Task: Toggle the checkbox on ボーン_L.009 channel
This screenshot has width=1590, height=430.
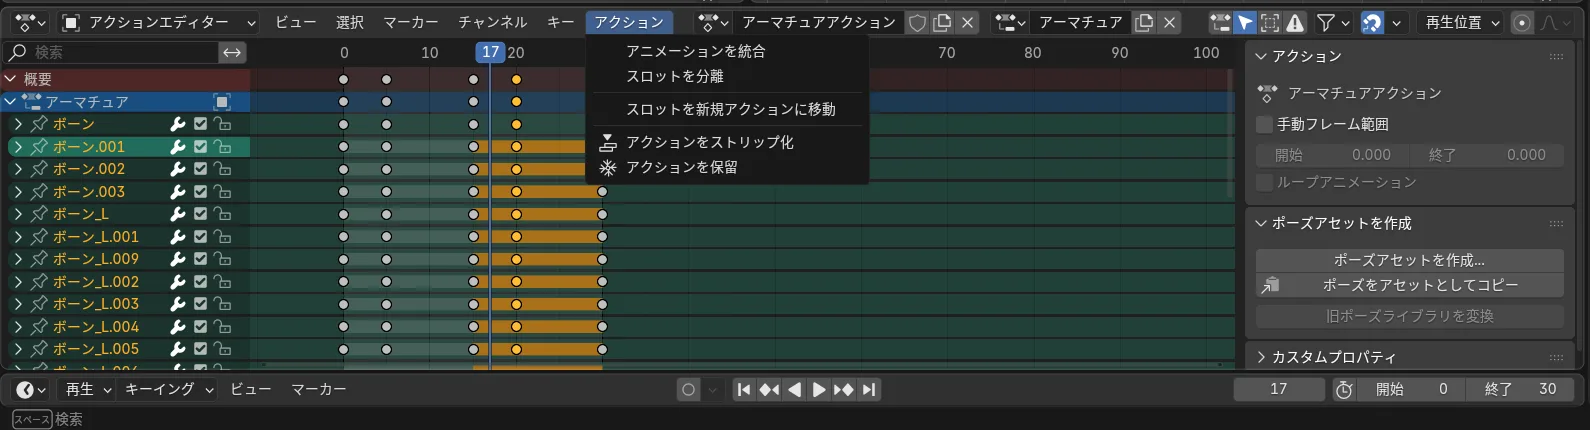Action: click(x=200, y=259)
